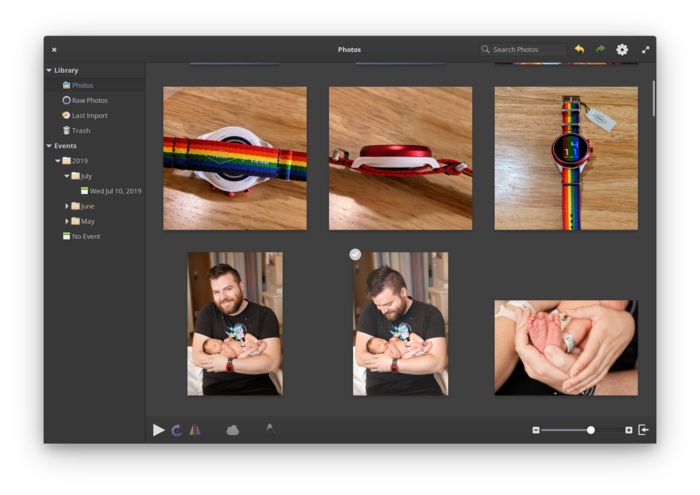This screenshot has width=700, height=495.
Task: Flip the photo horizontally using the mirror icon
Action: (x=195, y=430)
